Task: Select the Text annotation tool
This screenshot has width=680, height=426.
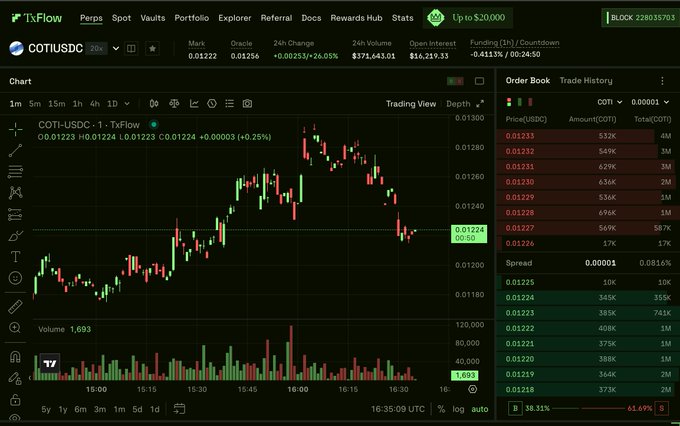Action: tap(15, 256)
